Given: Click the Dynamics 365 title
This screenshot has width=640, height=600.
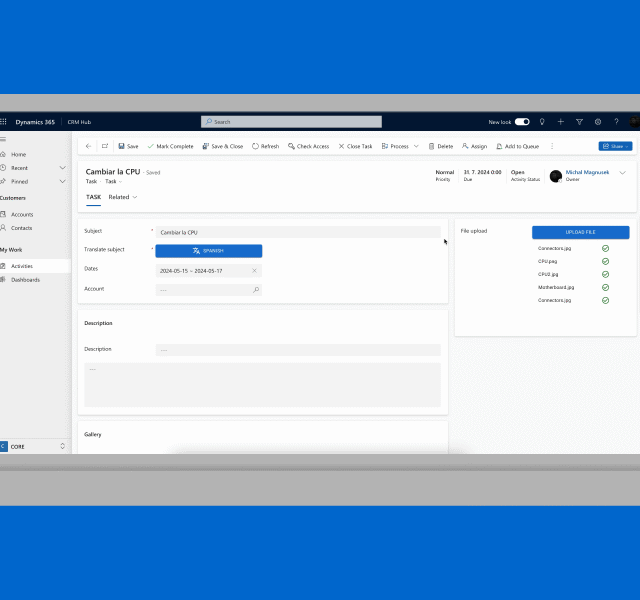Looking at the screenshot, I should [35, 122].
